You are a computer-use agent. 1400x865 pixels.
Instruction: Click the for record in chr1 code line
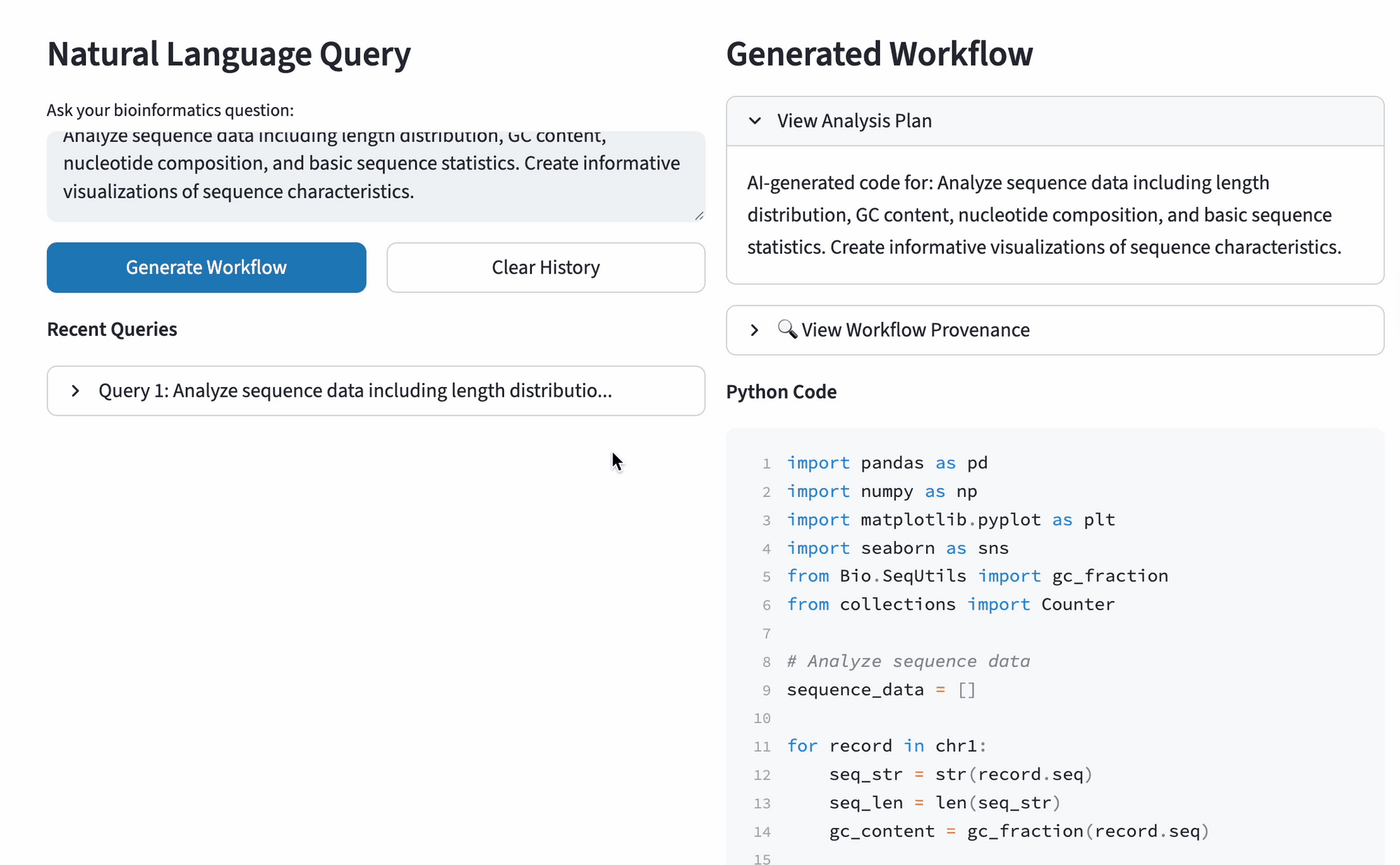[886, 746]
